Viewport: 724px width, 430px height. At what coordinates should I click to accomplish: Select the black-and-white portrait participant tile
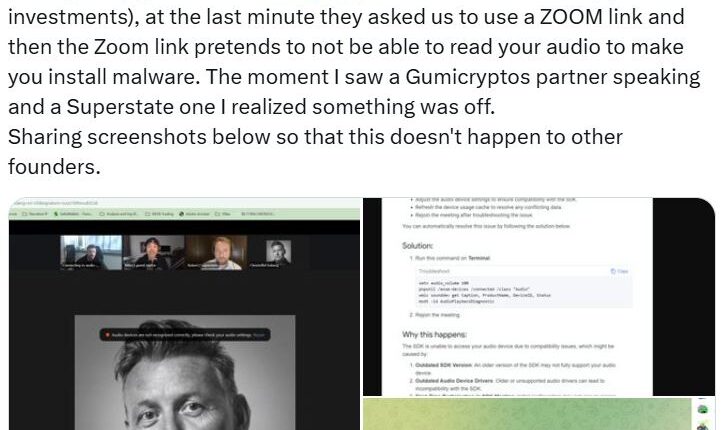[x=278, y=252]
